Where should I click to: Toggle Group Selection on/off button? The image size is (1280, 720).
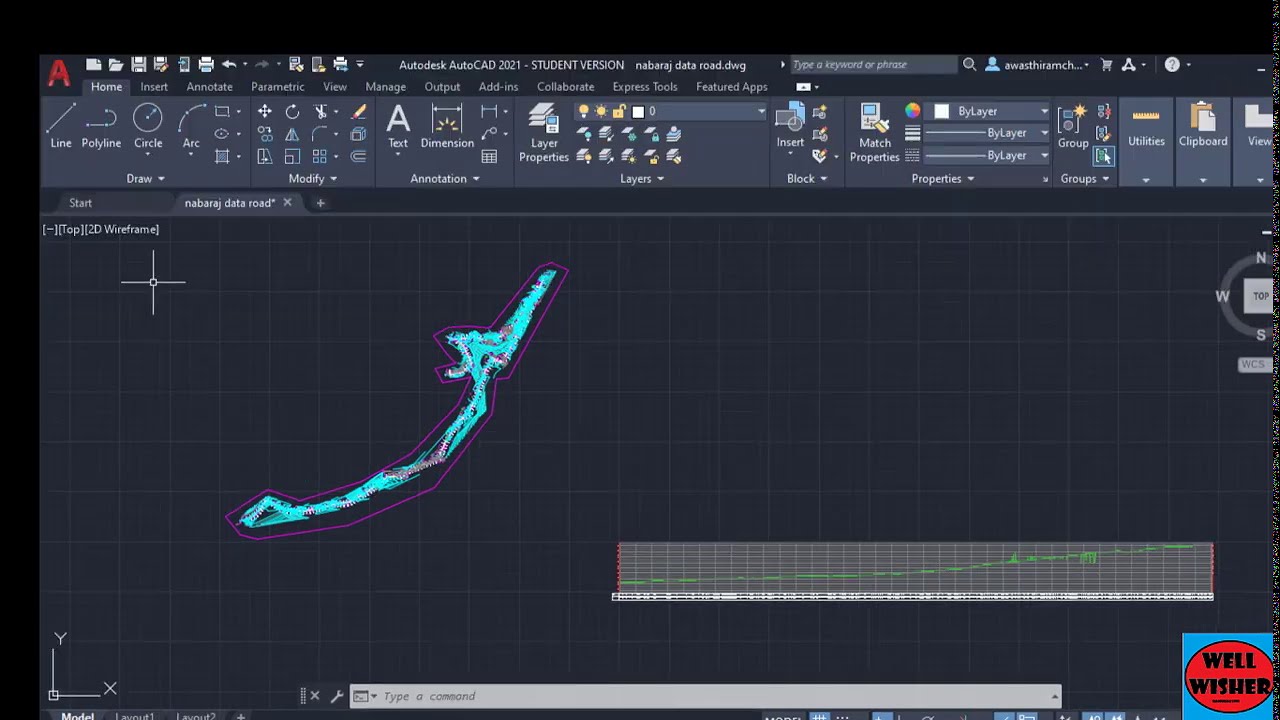1103,156
